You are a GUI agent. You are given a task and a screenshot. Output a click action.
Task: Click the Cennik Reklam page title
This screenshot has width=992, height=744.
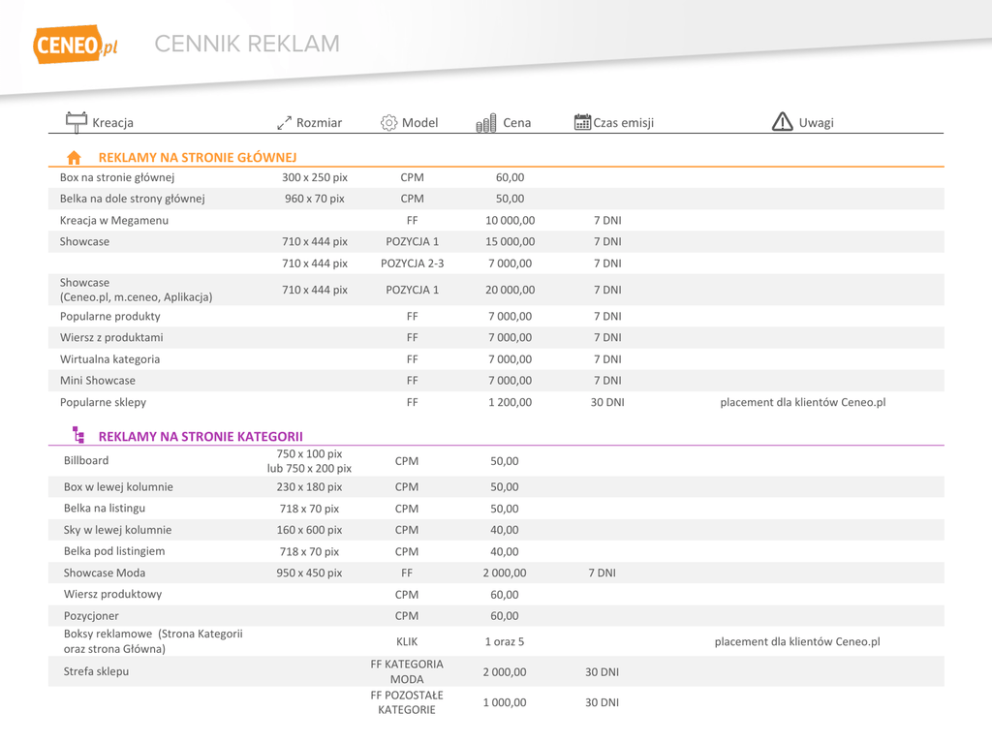coord(247,44)
